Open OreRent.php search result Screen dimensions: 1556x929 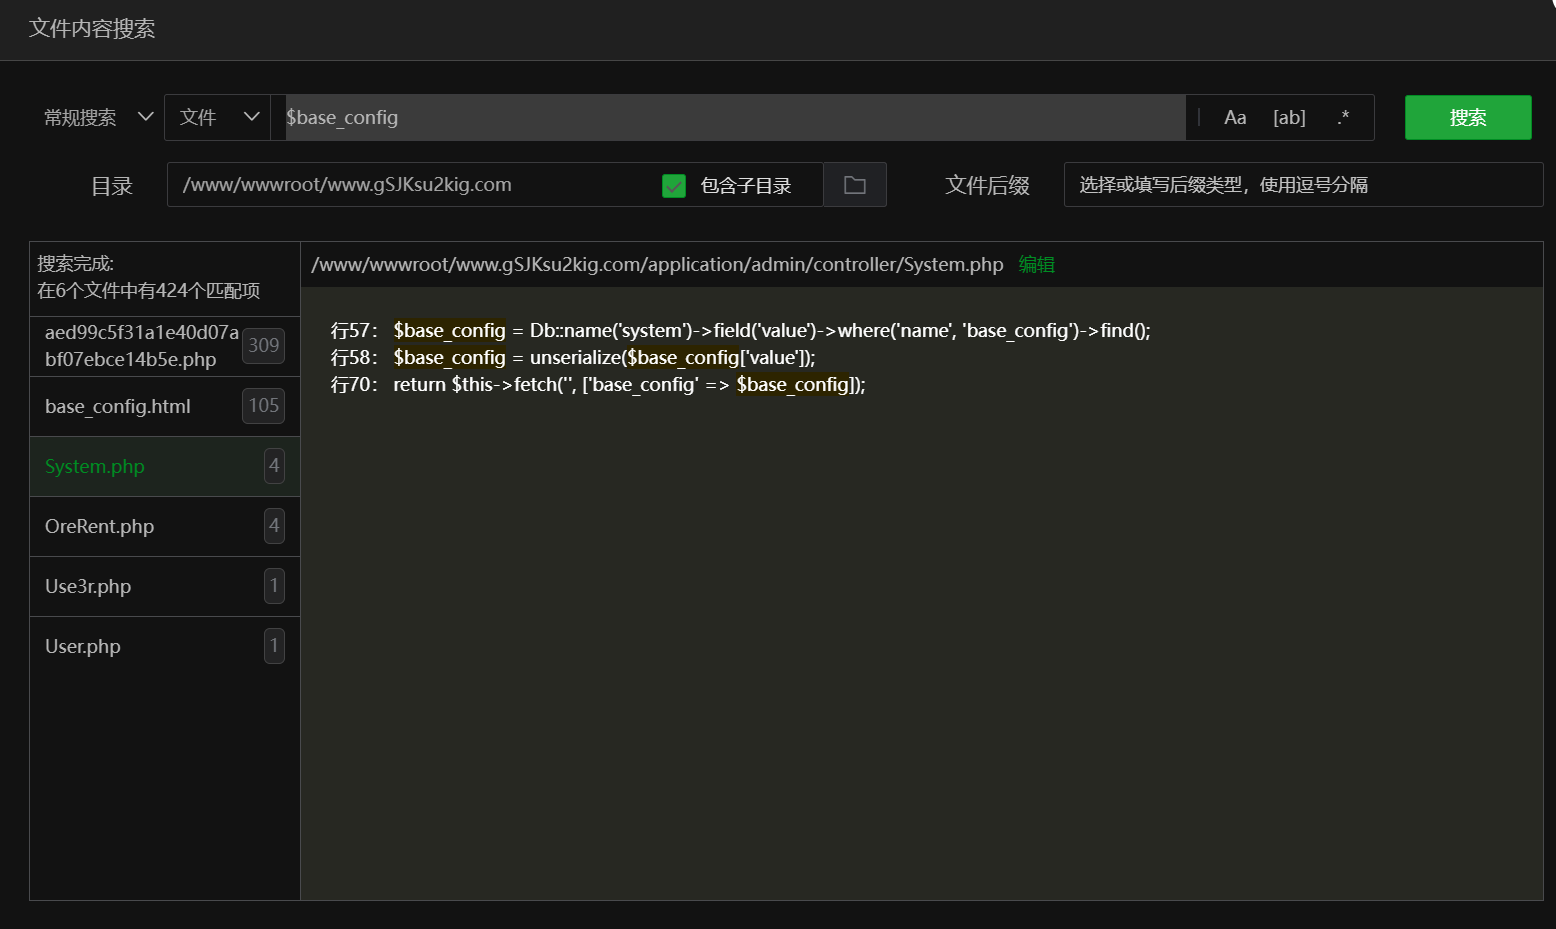point(100,527)
